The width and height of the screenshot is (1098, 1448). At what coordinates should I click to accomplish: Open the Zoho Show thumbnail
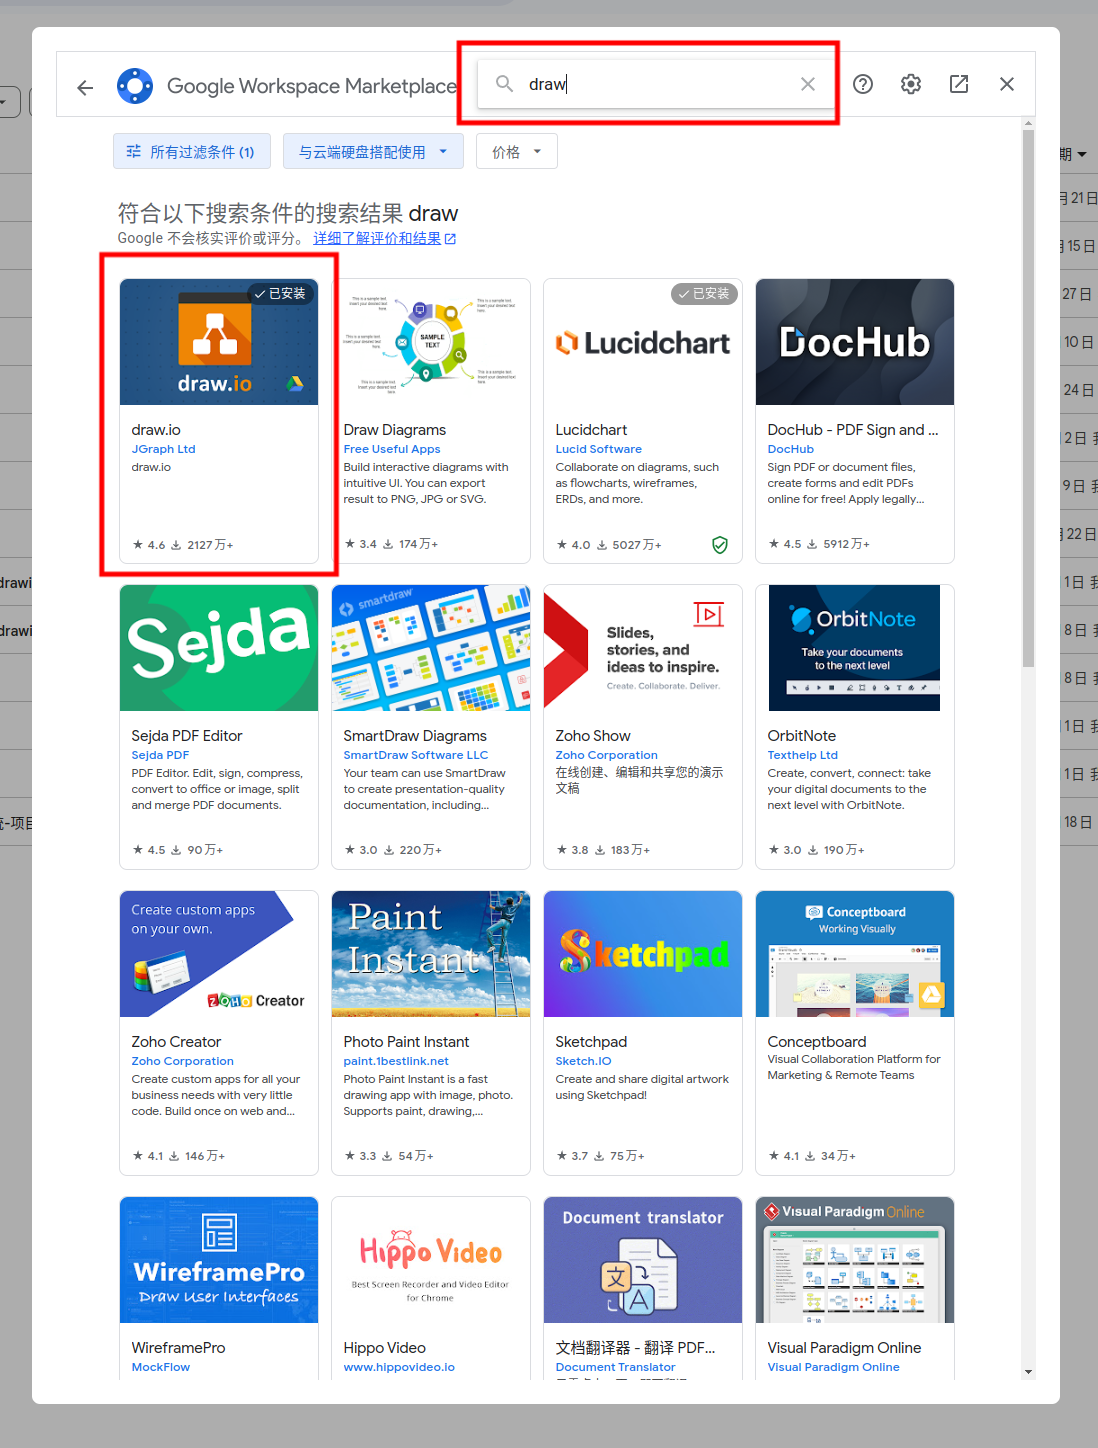(x=643, y=648)
